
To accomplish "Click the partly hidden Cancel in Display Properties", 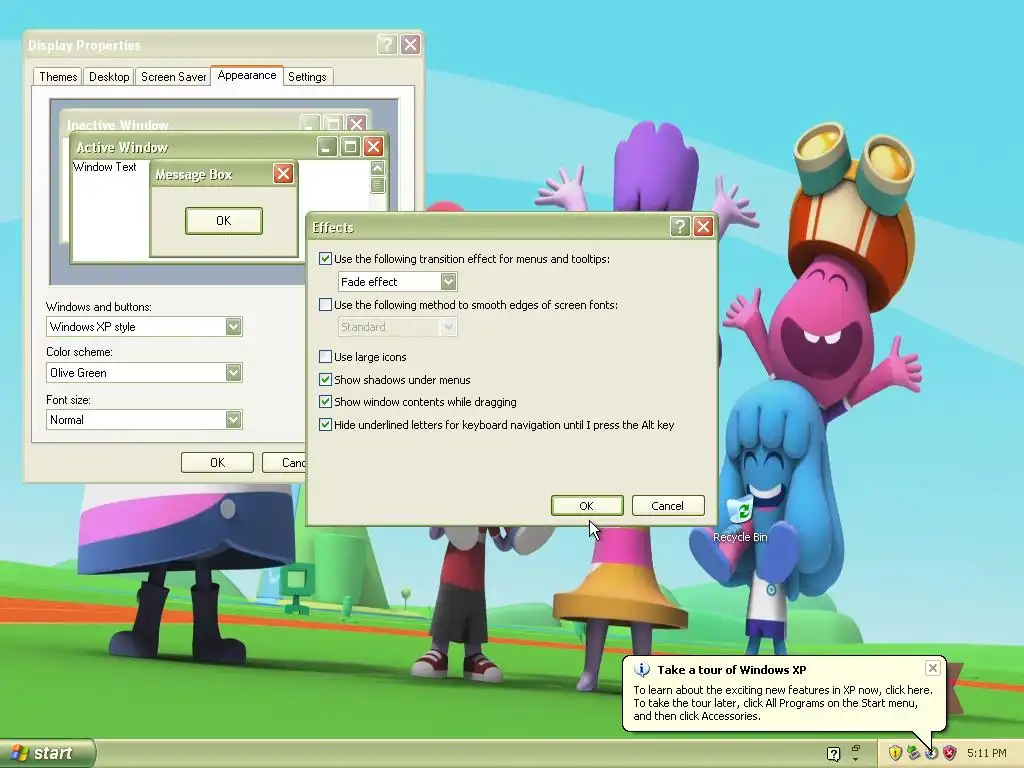I will pyautogui.click(x=284, y=462).
